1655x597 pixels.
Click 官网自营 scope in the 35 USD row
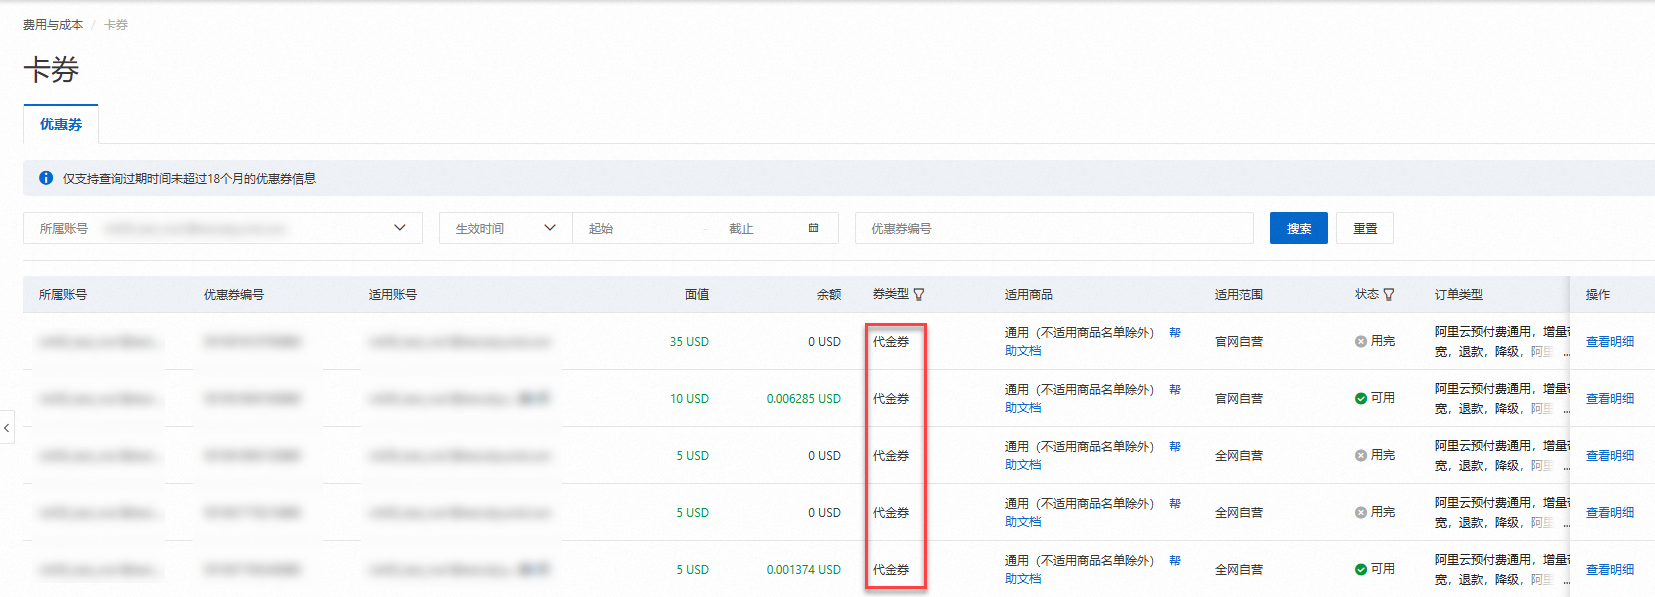coord(1239,341)
